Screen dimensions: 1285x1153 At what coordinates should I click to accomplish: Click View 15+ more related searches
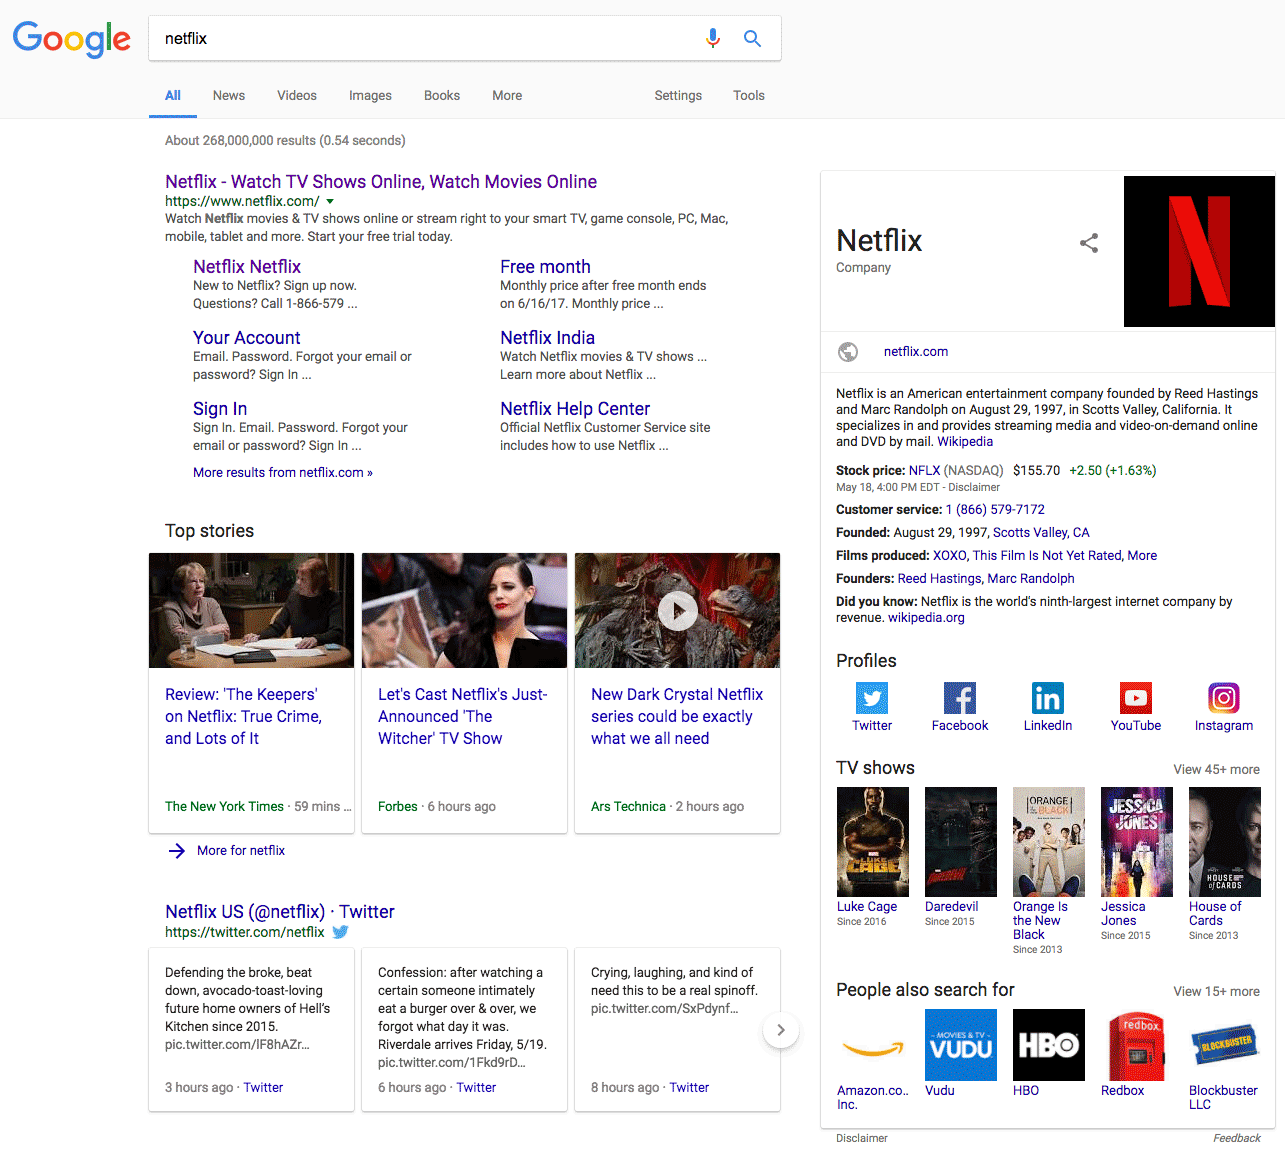coord(1216,992)
